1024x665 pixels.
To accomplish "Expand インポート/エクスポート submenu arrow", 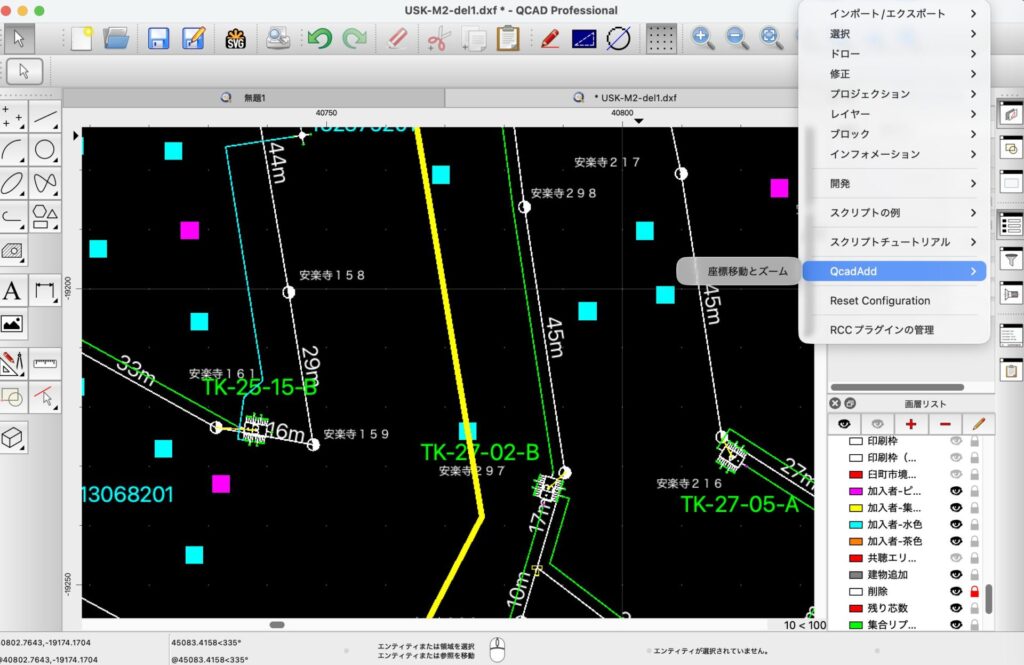I will pos(973,14).
